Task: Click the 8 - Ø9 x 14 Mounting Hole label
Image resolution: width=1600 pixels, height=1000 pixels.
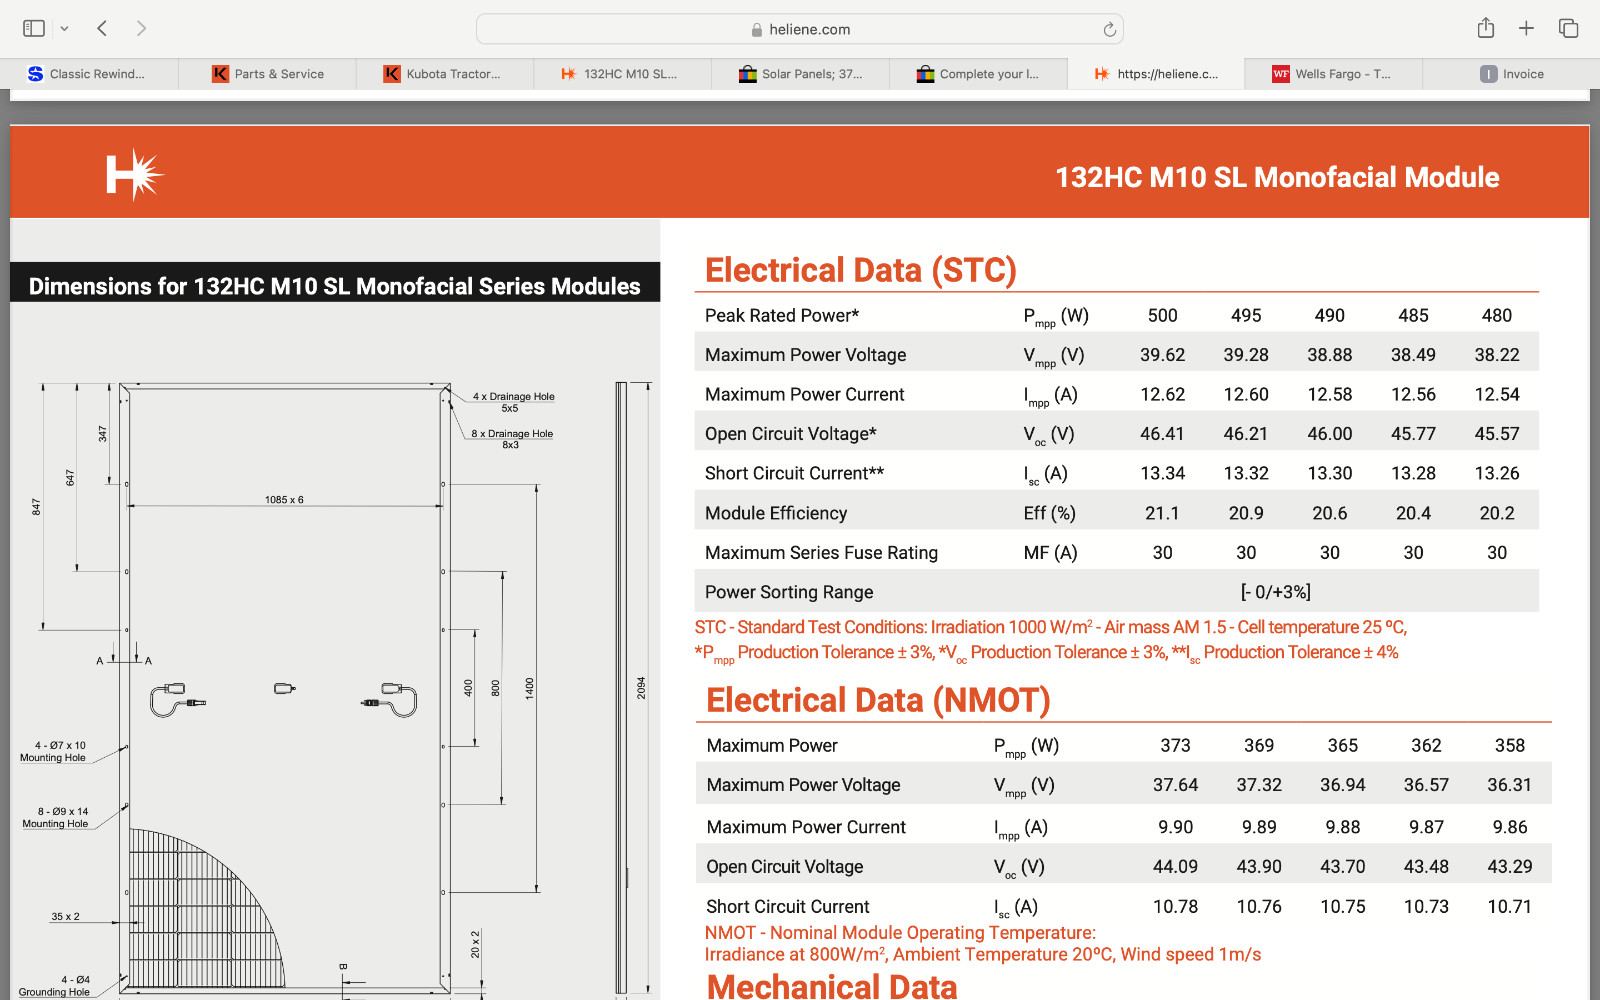Action: (56, 818)
